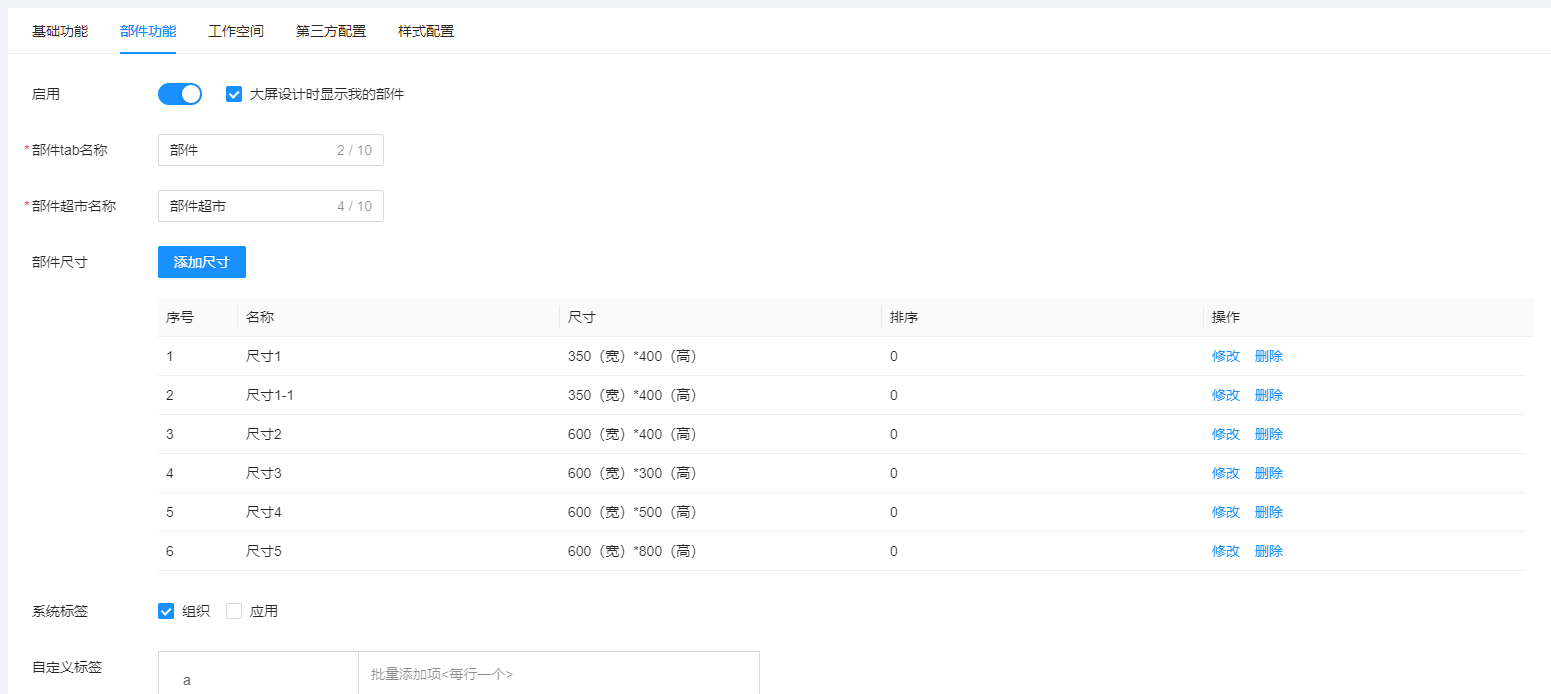
Task: Open the 工作空间 tab
Action: point(235,31)
